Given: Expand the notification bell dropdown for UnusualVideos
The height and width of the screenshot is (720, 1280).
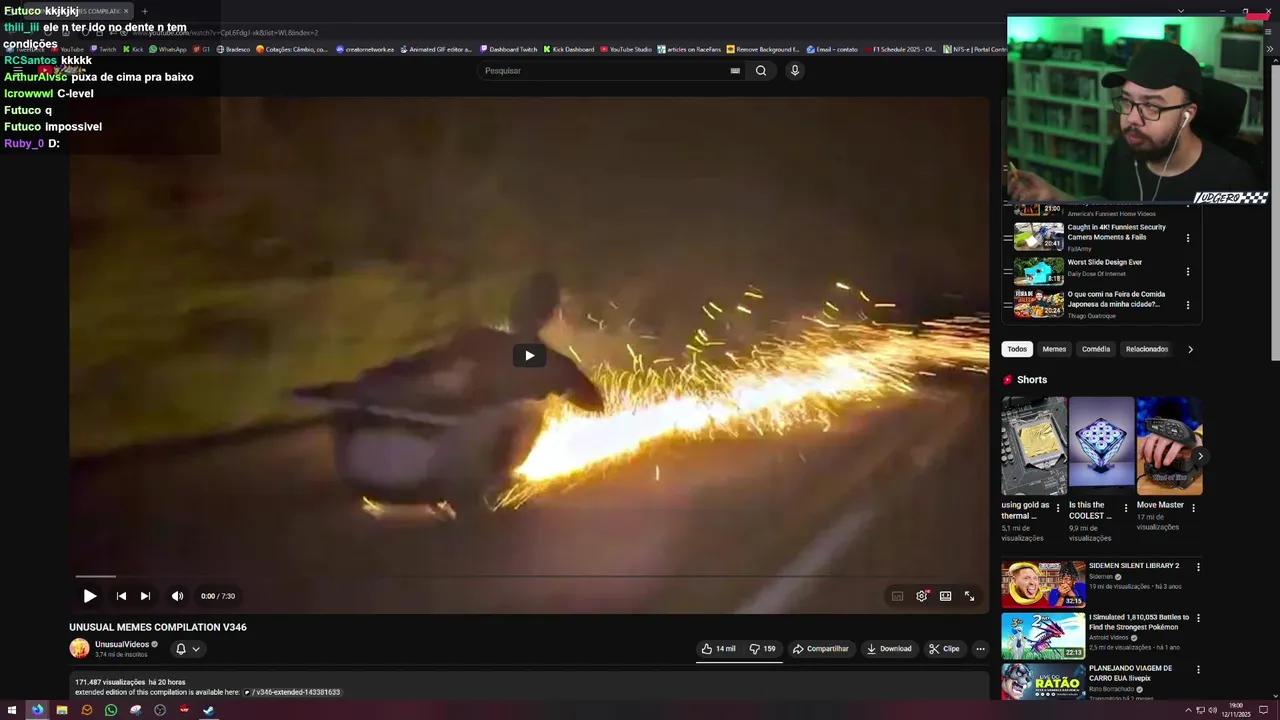Looking at the screenshot, I should click(x=188, y=649).
